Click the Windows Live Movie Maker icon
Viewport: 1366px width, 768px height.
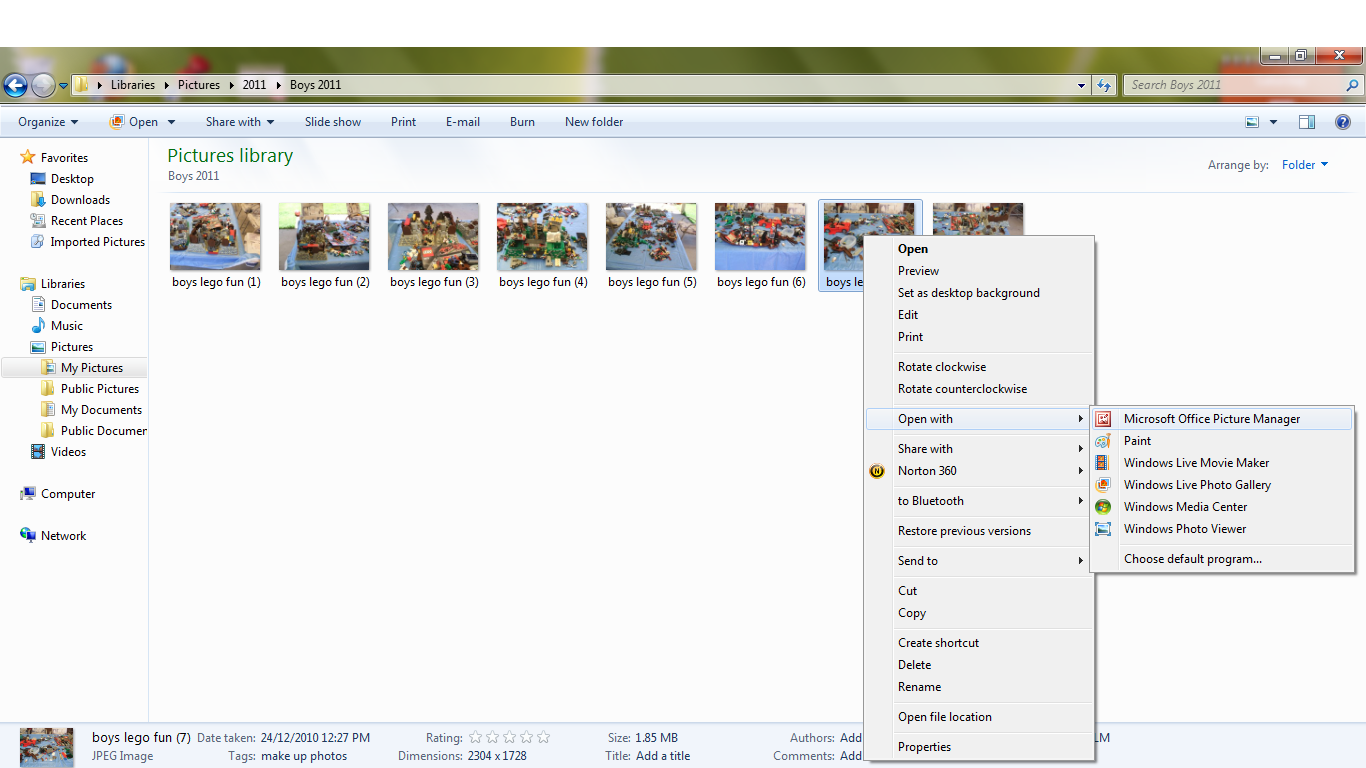(1103, 463)
